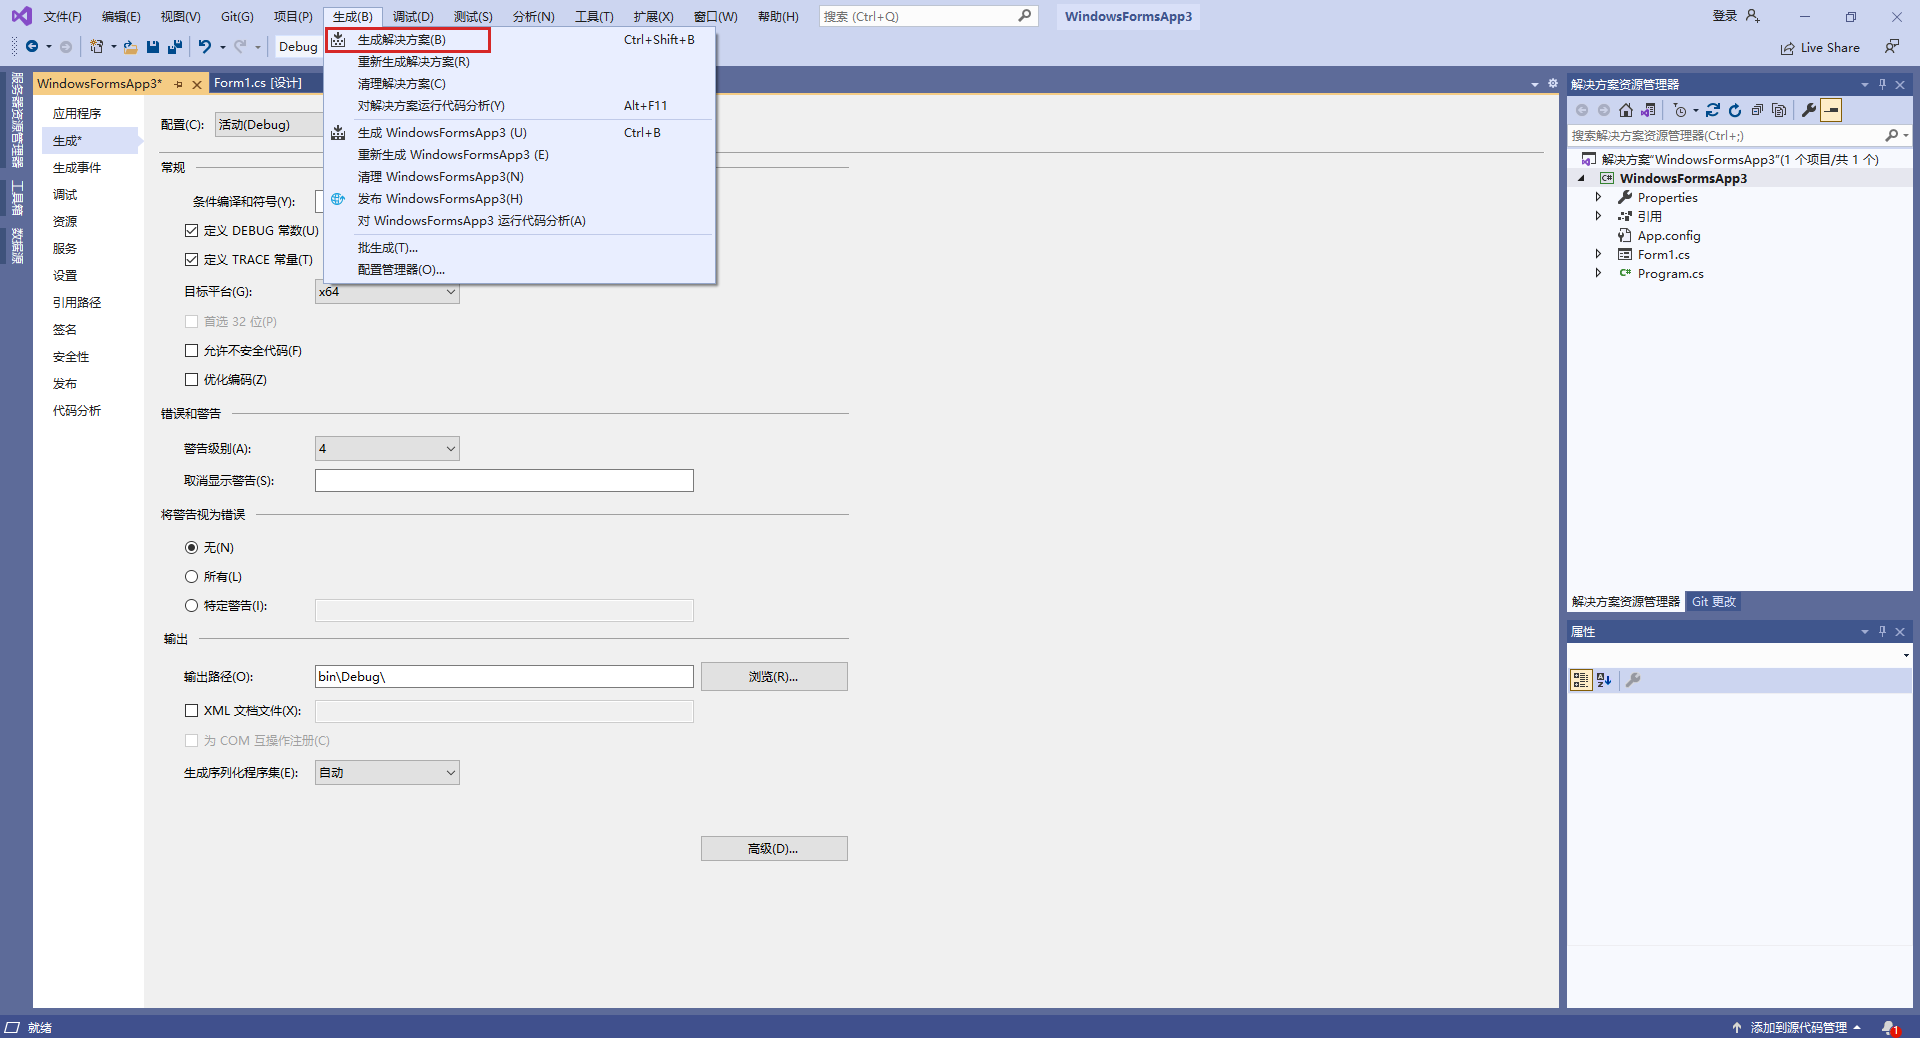Enable allow unsafe code checkbox

coord(191,351)
